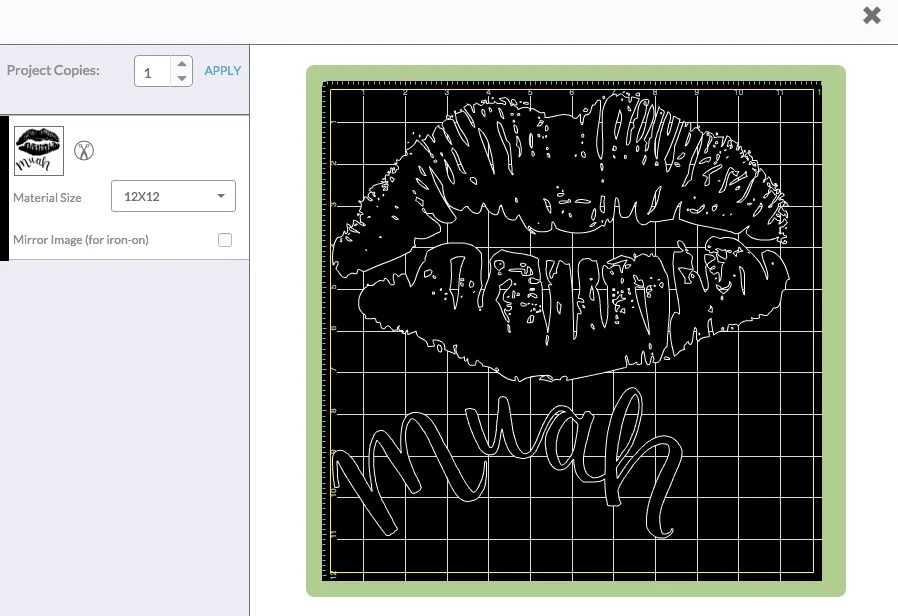The image size is (898, 616).
Task: Increase Project Copies with the up arrow
Action: (182, 64)
